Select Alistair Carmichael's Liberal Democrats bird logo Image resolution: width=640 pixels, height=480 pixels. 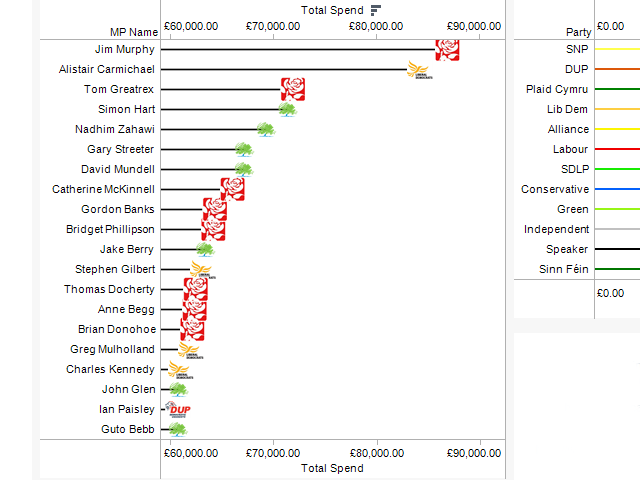[419, 69]
